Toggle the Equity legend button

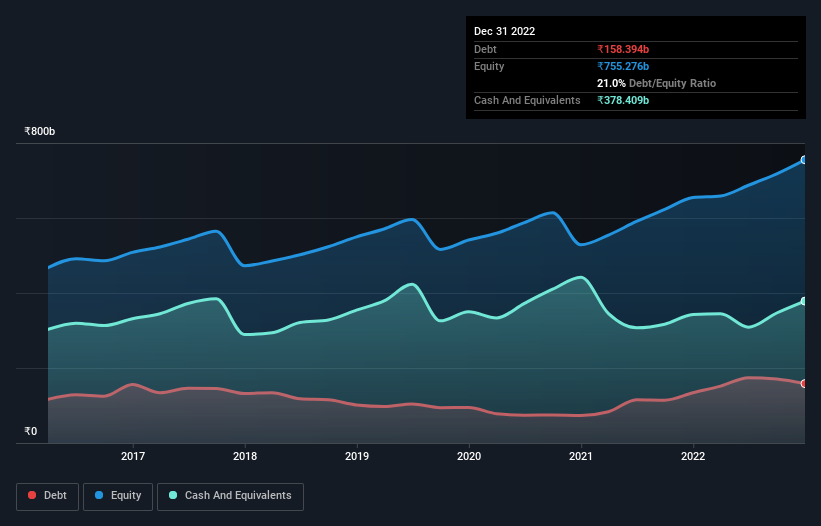pos(118,496)
